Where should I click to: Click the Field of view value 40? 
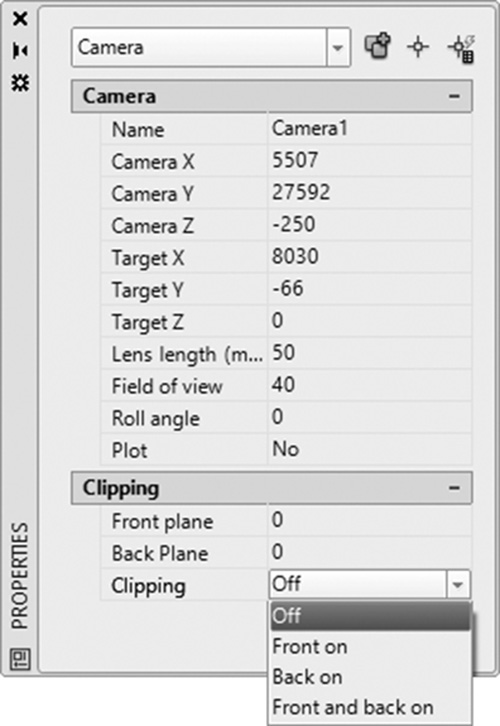(x=369, y=385)
